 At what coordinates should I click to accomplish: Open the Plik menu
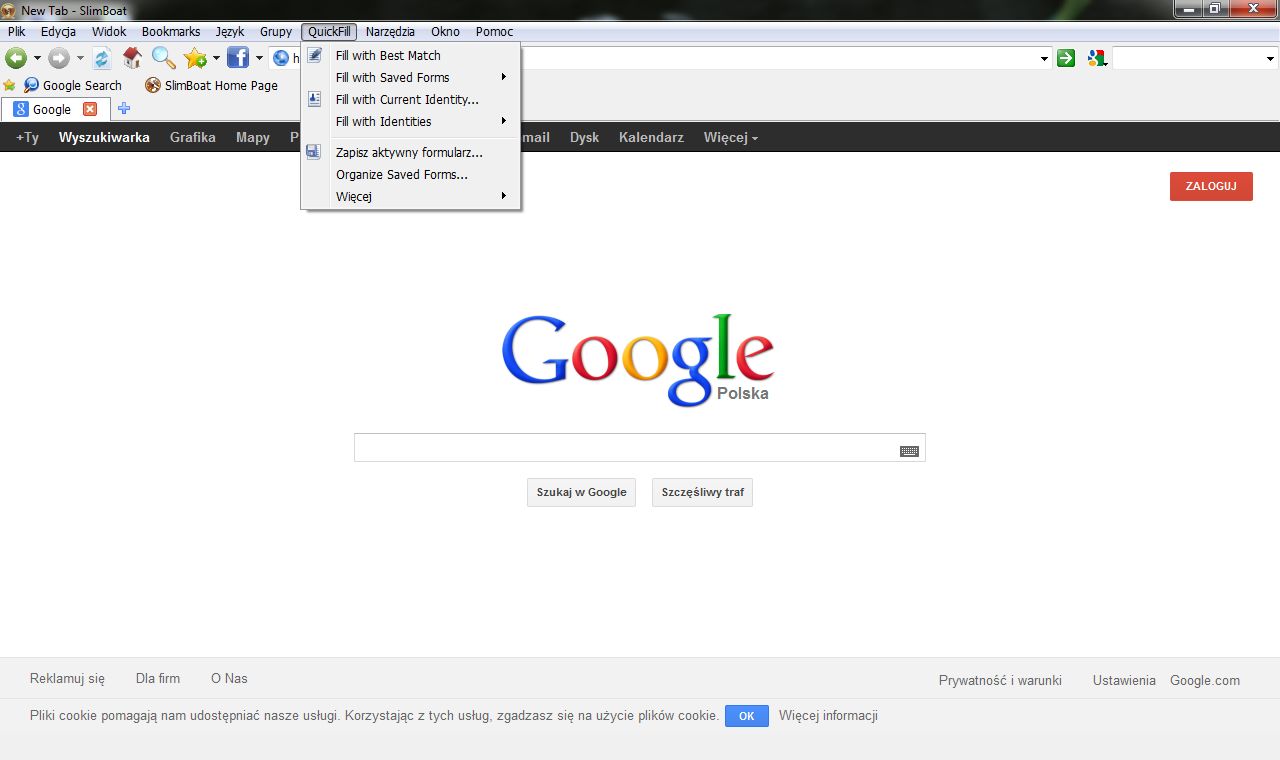pos(17,32)
